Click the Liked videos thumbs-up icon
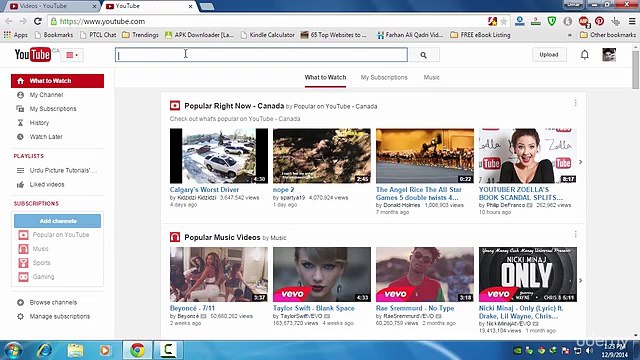Screen dimensions: 640x360 click(20, 184)
